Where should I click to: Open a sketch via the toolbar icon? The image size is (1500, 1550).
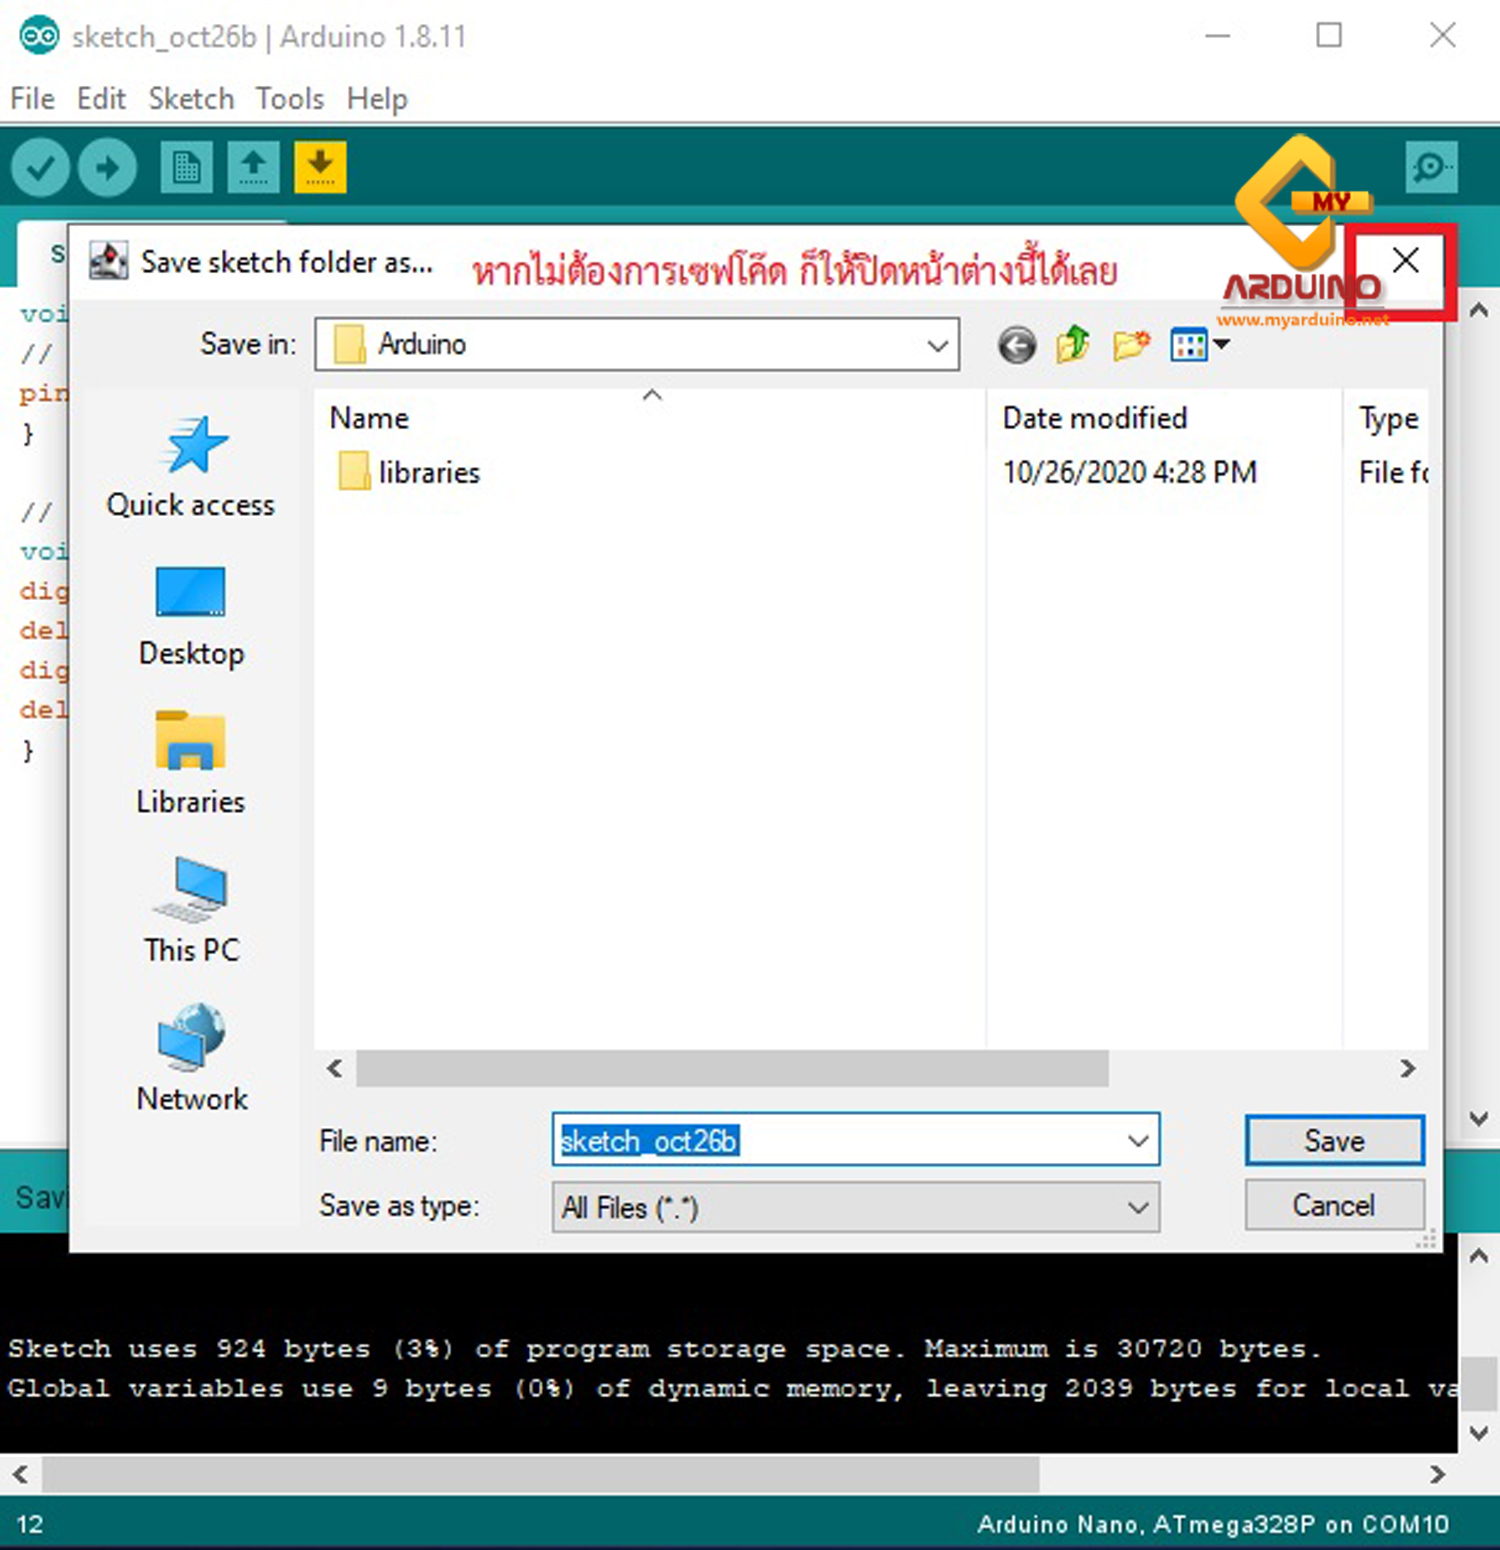point(252,167)
